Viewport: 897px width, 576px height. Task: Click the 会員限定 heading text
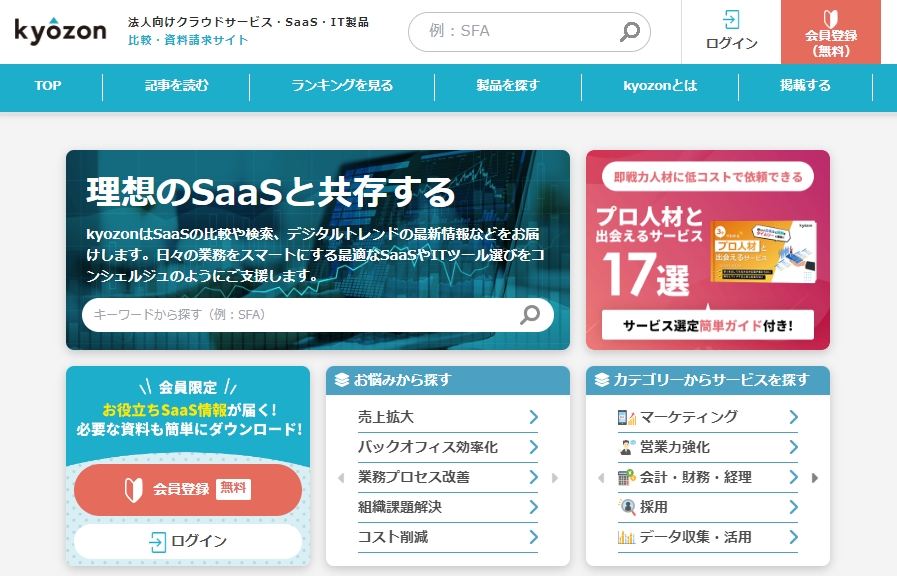pos(188,387)
